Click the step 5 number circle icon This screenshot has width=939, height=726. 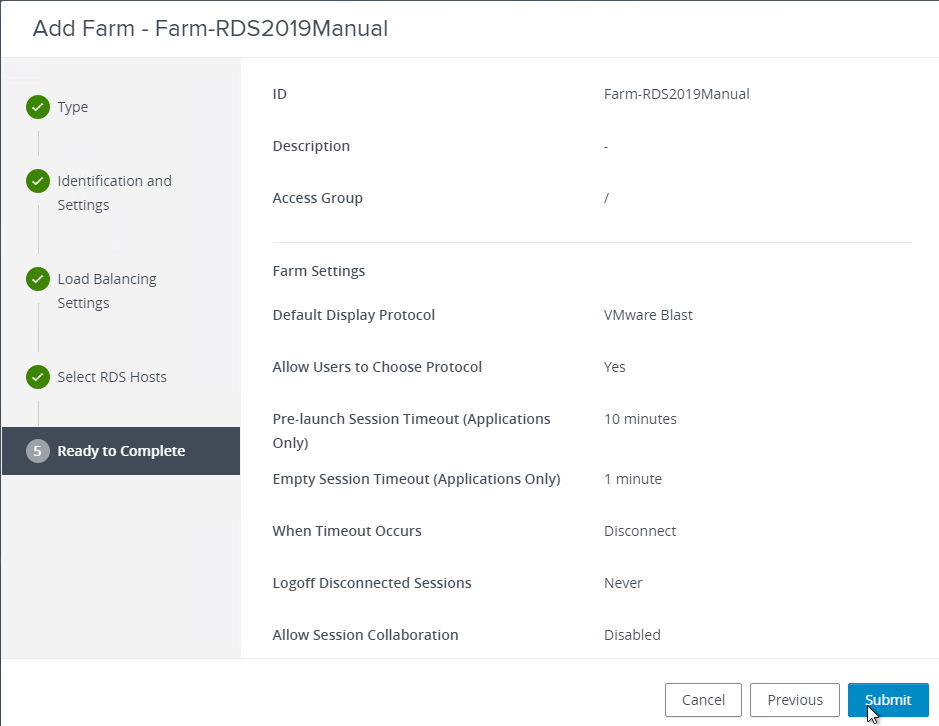coord(38,451)
